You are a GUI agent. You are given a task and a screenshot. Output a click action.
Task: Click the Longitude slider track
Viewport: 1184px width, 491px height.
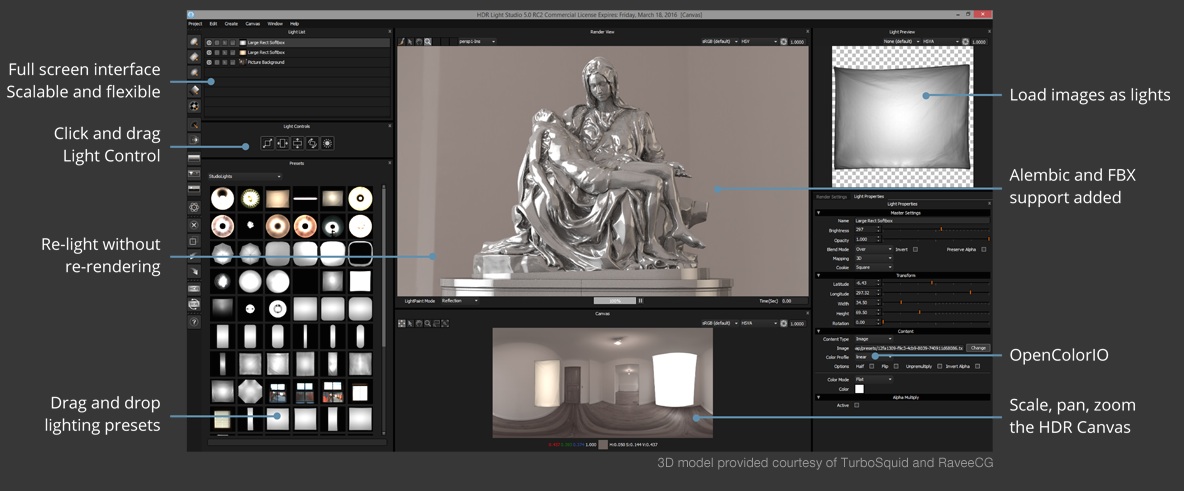[x=936, y=293]
